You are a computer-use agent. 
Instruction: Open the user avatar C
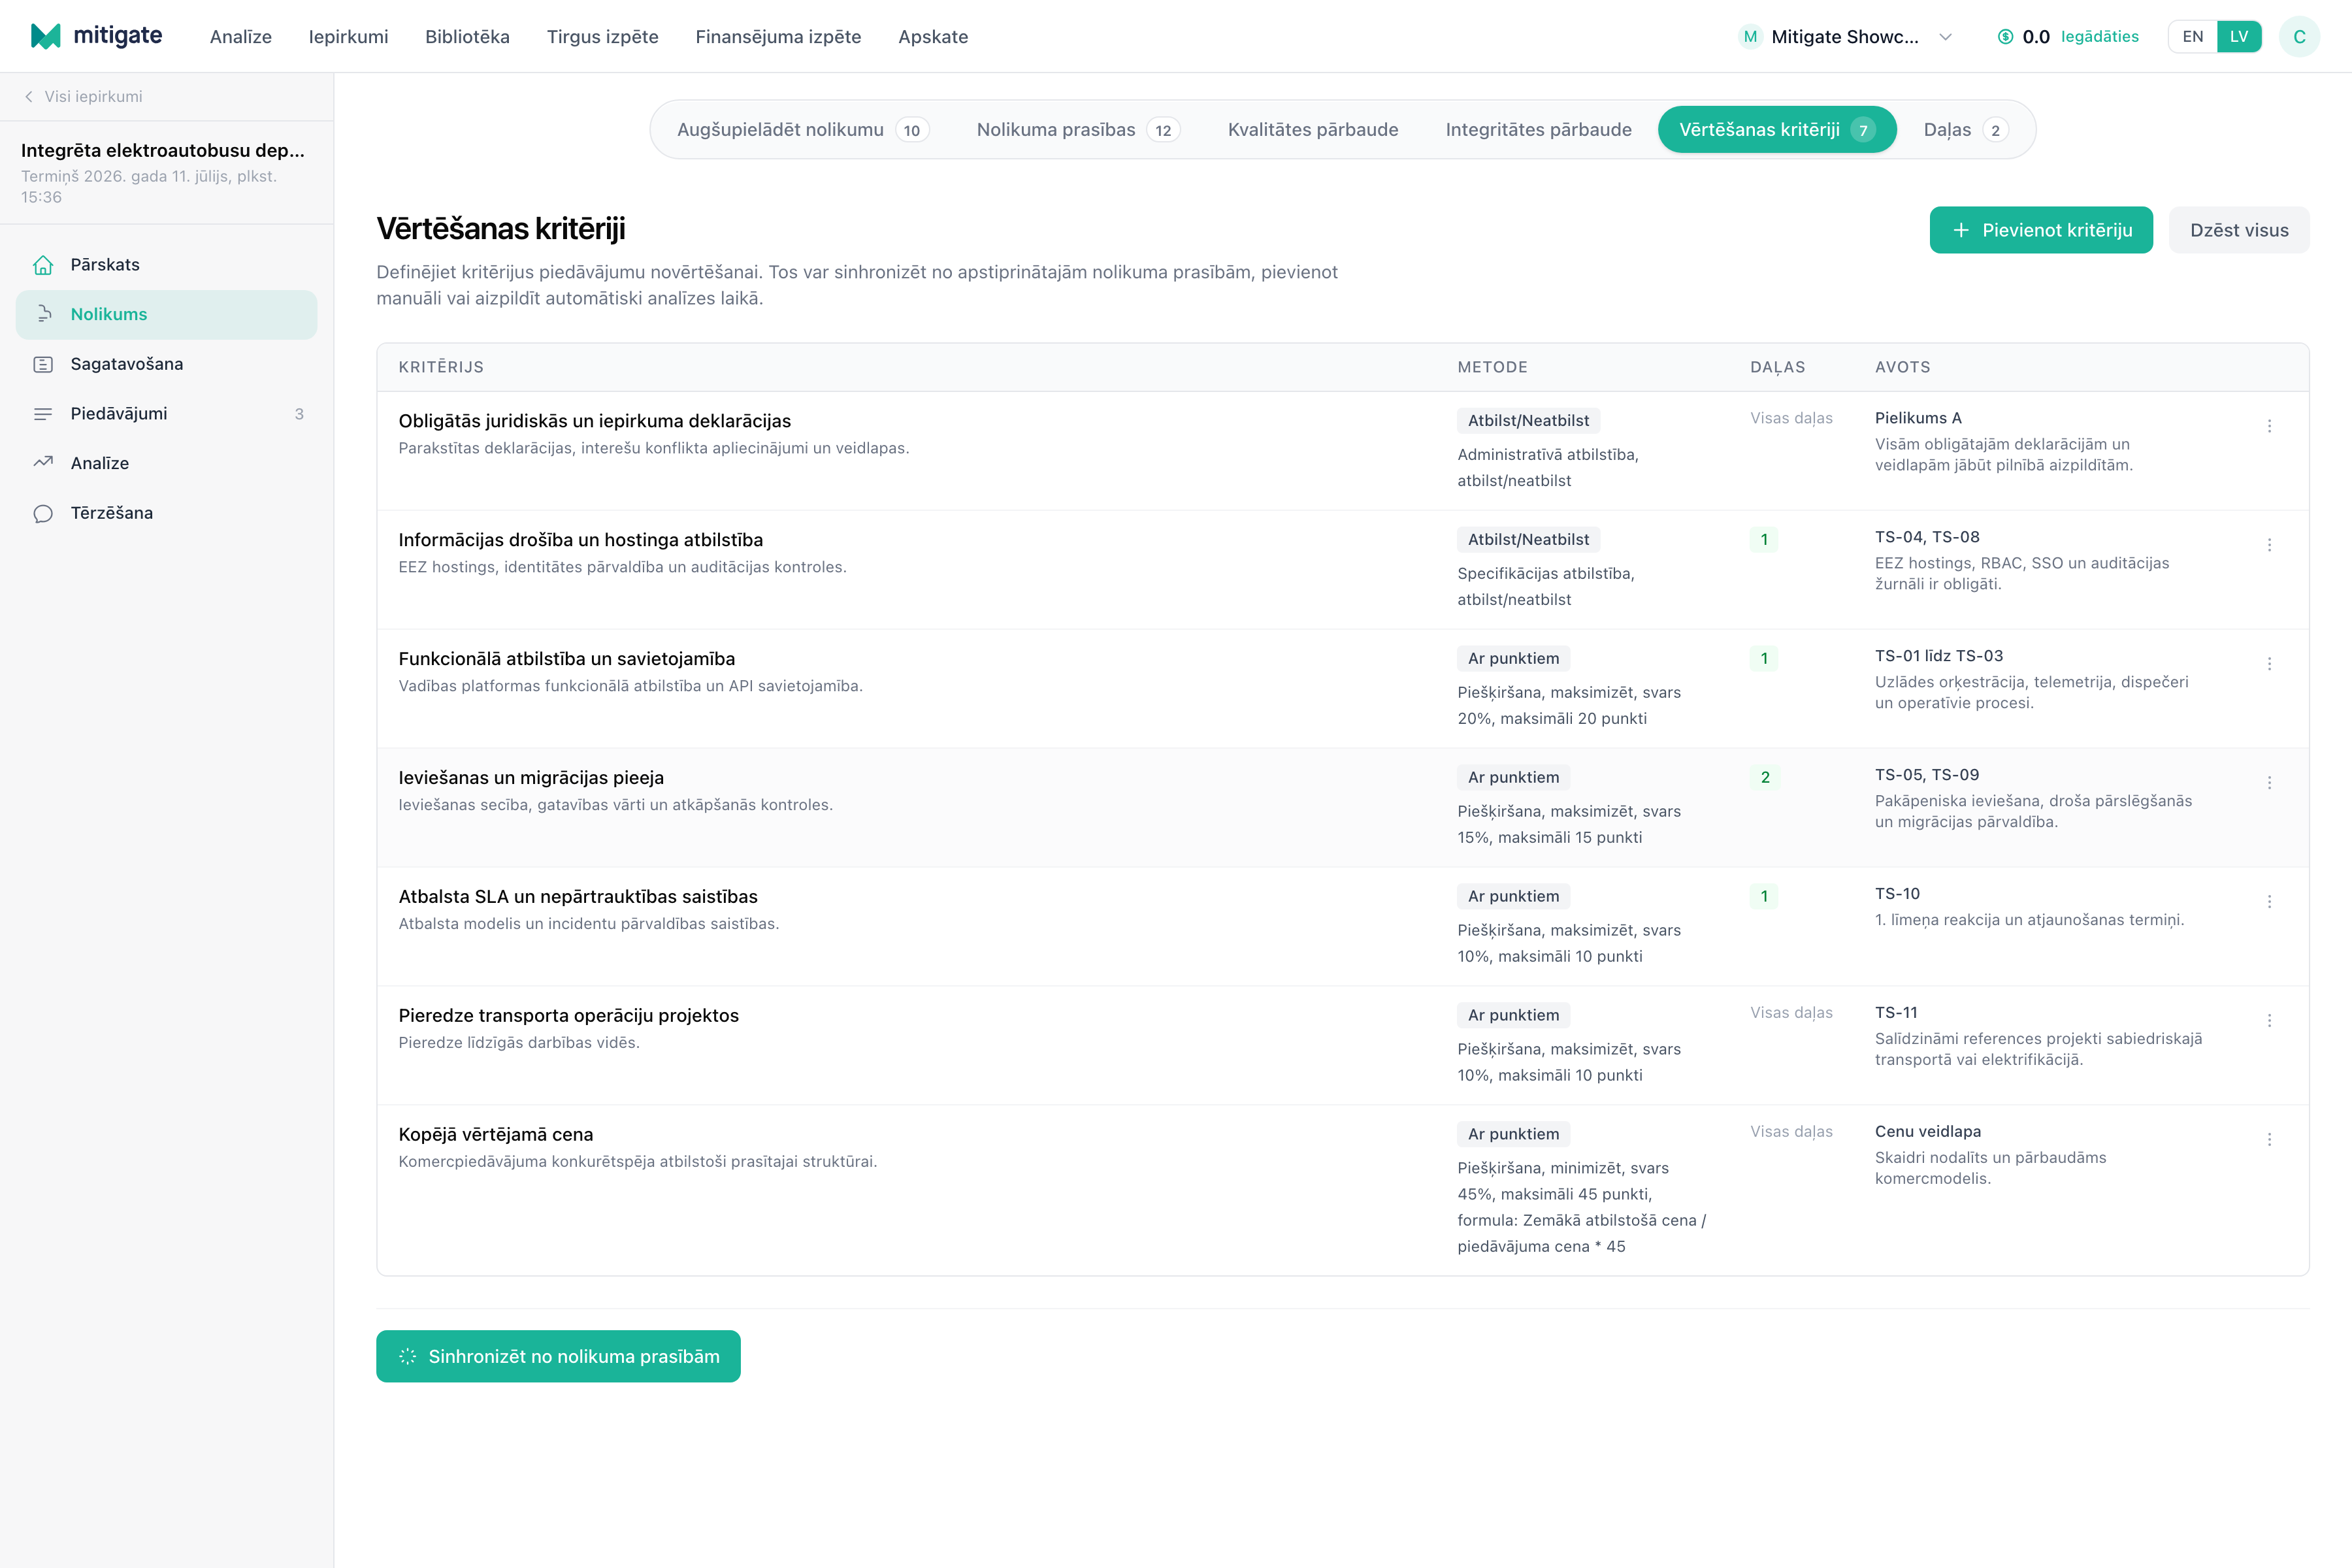point(2299,37)
